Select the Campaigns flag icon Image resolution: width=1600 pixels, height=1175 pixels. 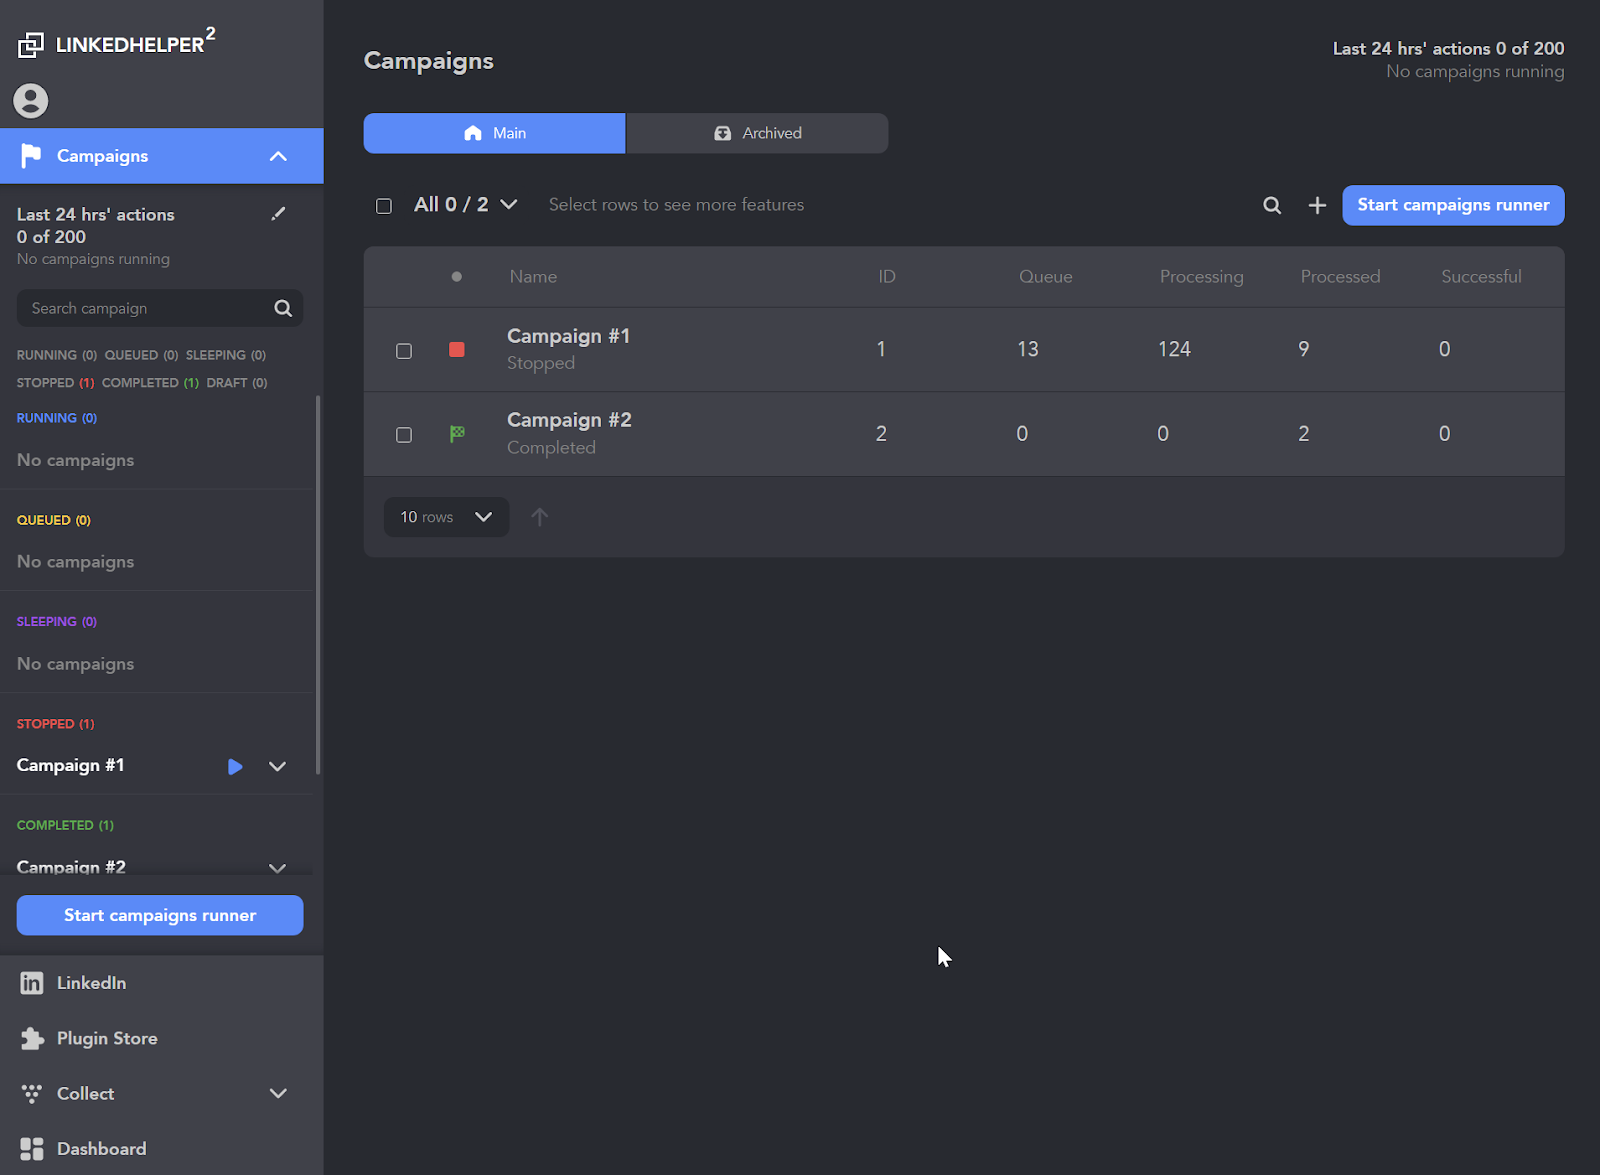click(x=30, y=155)
